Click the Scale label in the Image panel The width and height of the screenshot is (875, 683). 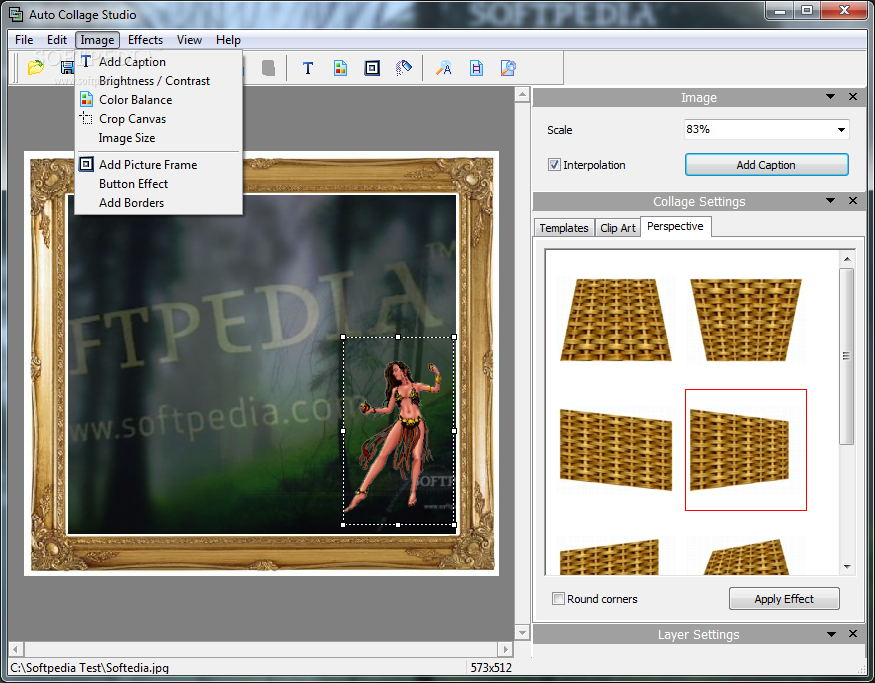point(560,129)
